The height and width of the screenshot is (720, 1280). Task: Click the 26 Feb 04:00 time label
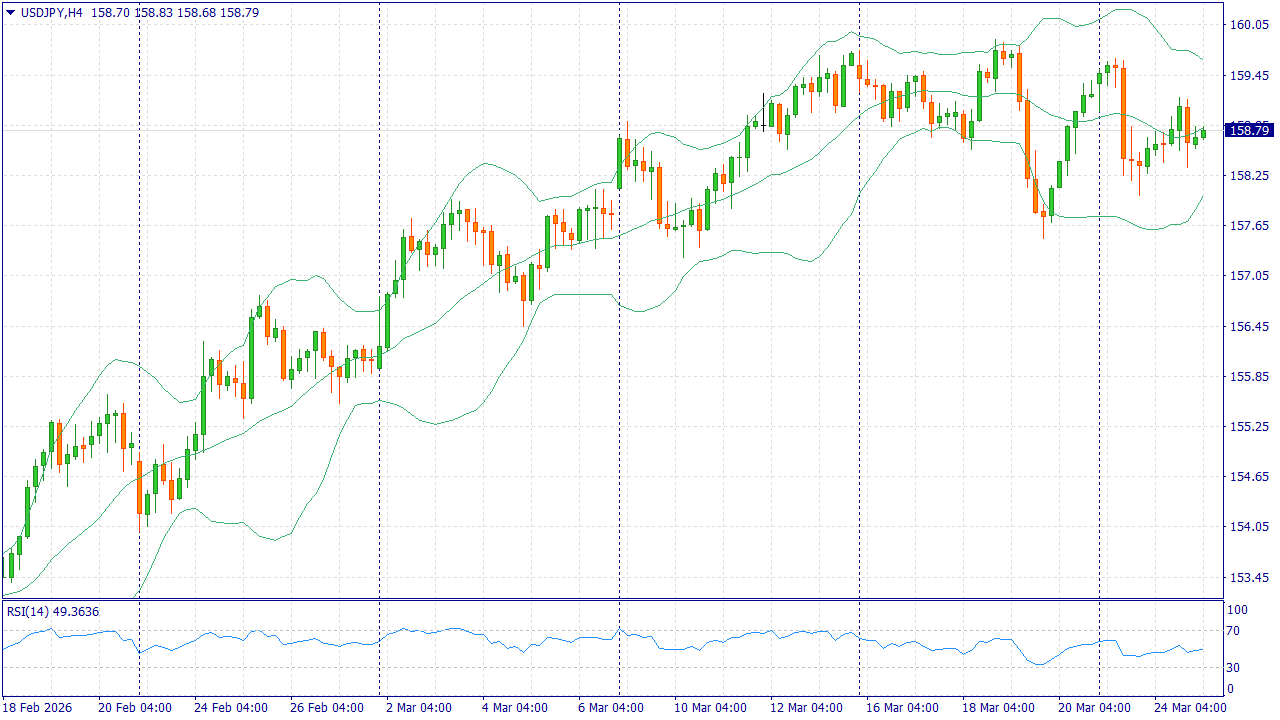(326, 708)
